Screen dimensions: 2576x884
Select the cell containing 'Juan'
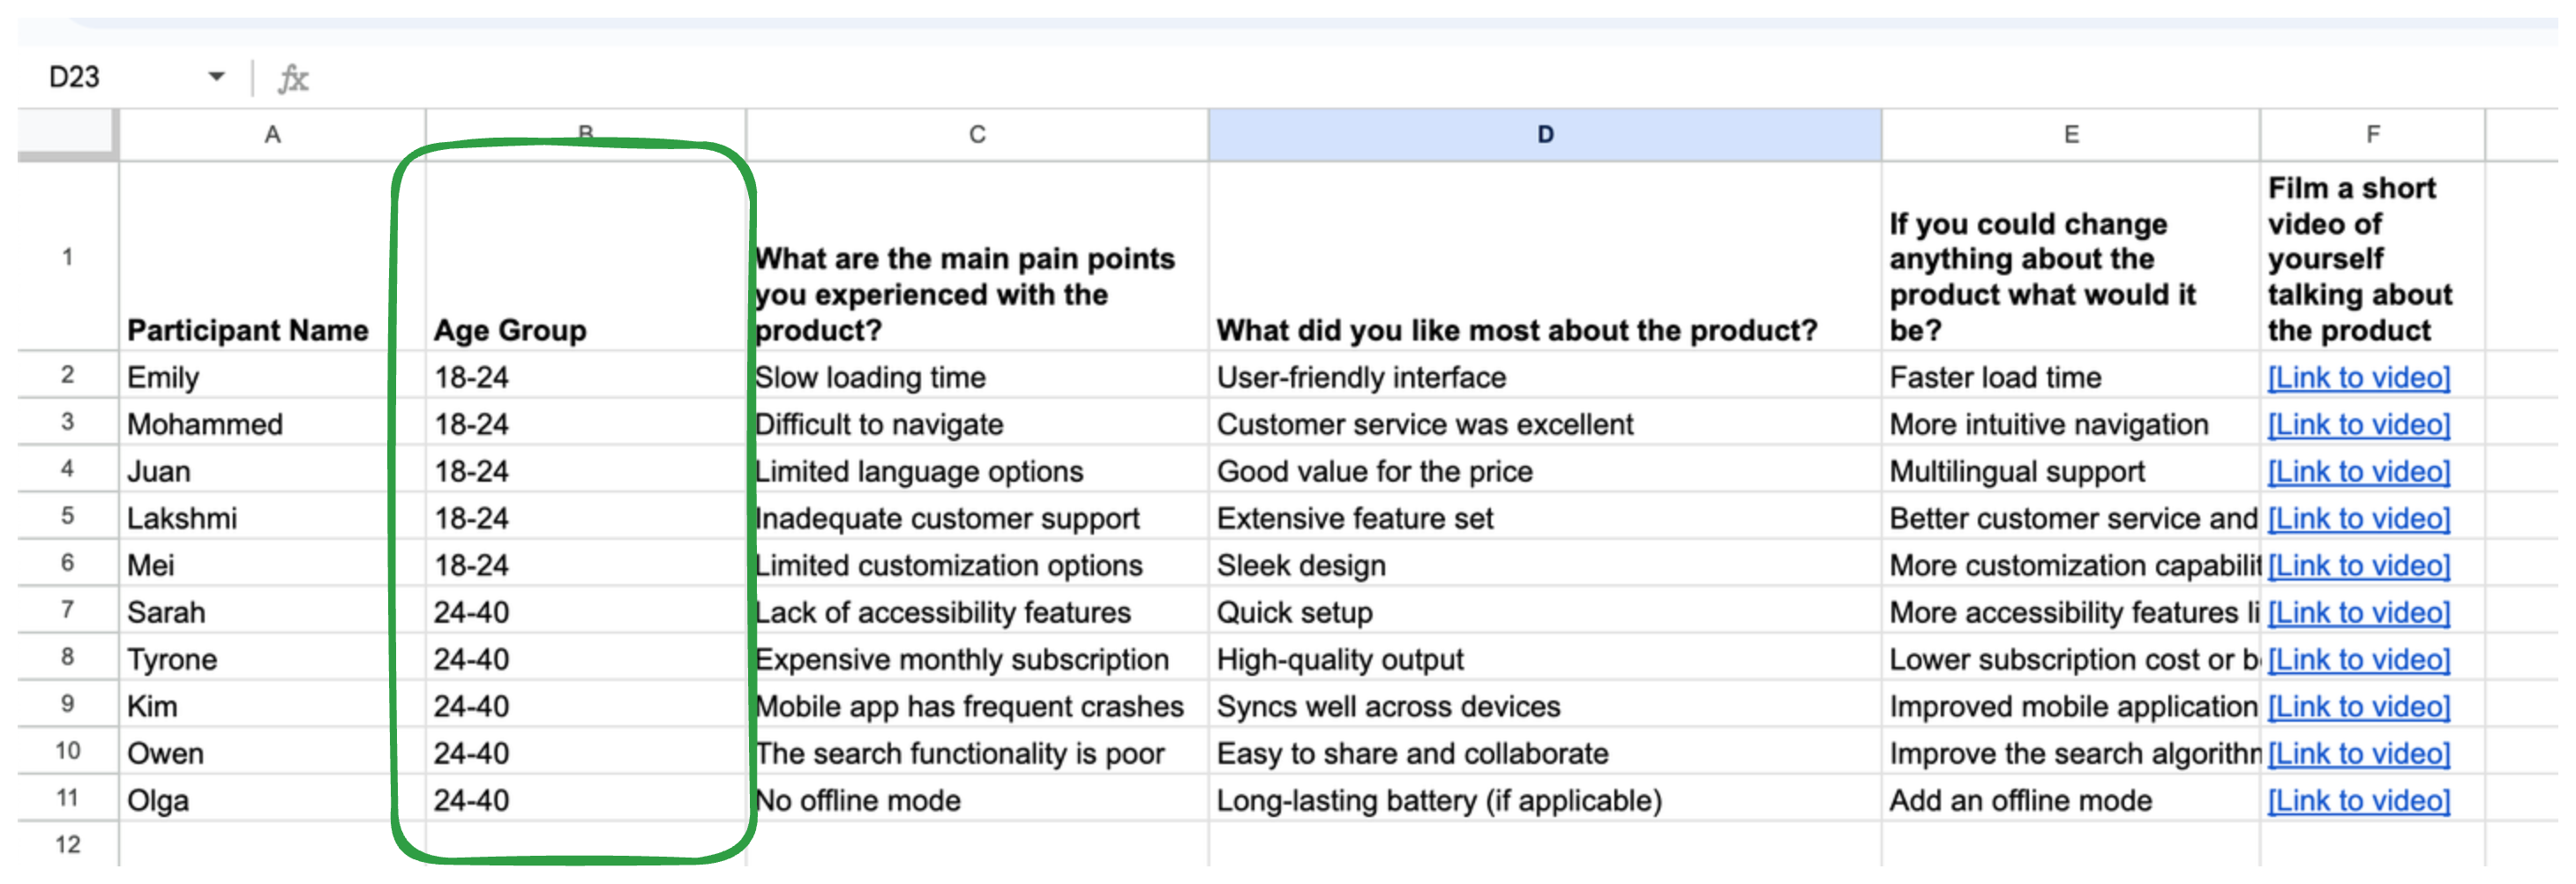click(x=272, y=468)
